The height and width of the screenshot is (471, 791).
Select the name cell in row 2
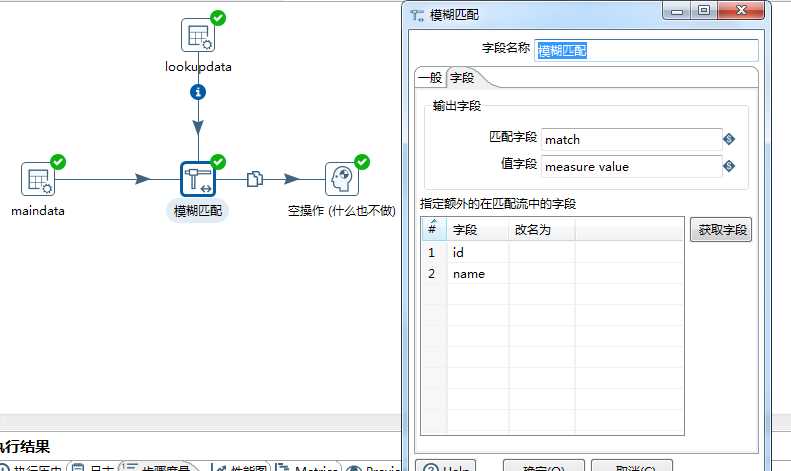click(478, 273)
